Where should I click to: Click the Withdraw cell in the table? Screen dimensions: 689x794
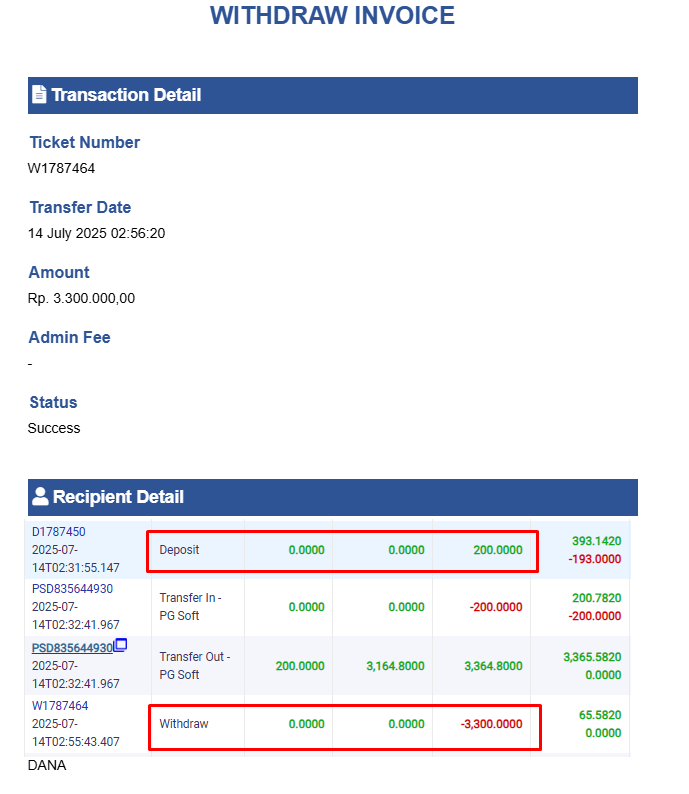pos(184,724)
